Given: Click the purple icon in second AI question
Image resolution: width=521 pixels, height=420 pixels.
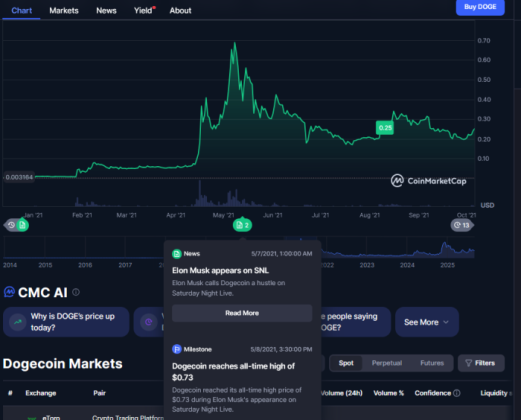Looking at the screenshot, I should coord(149,322).
